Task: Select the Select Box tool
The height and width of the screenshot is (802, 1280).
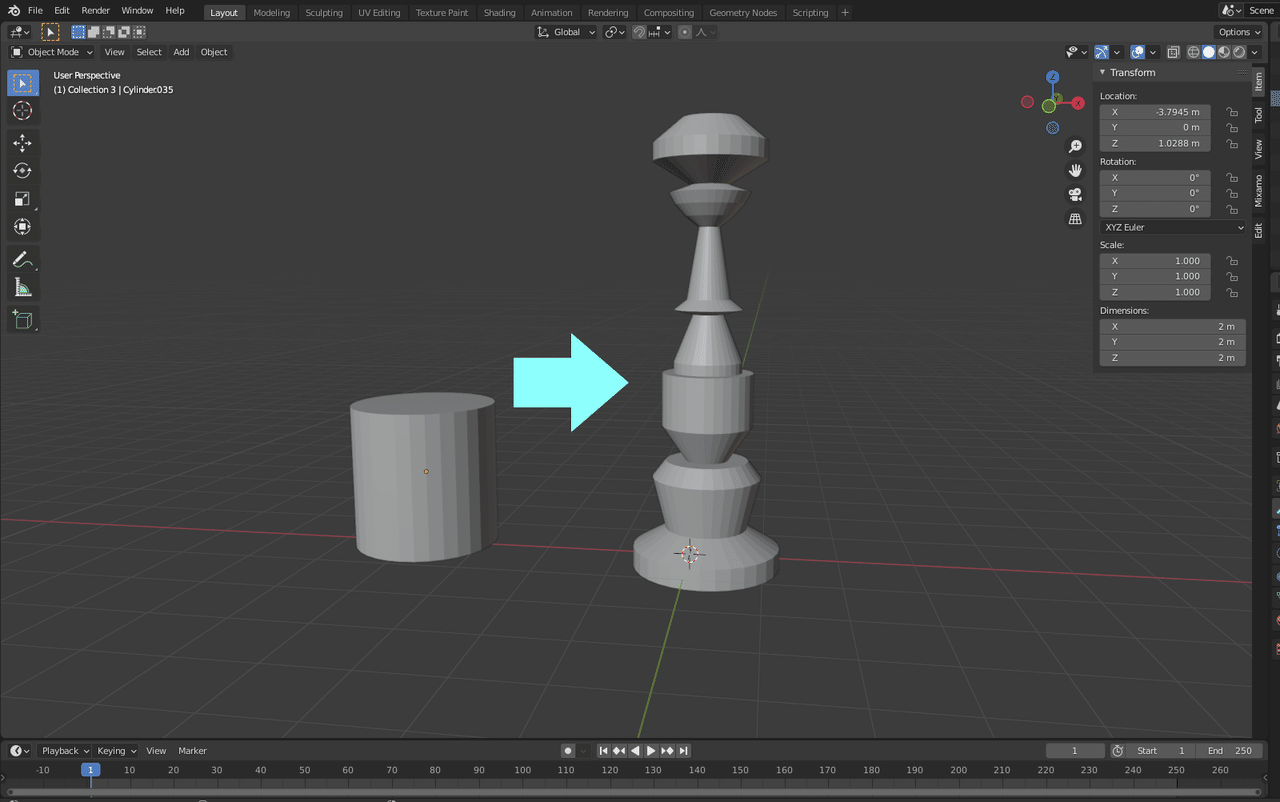Action: 23,82
